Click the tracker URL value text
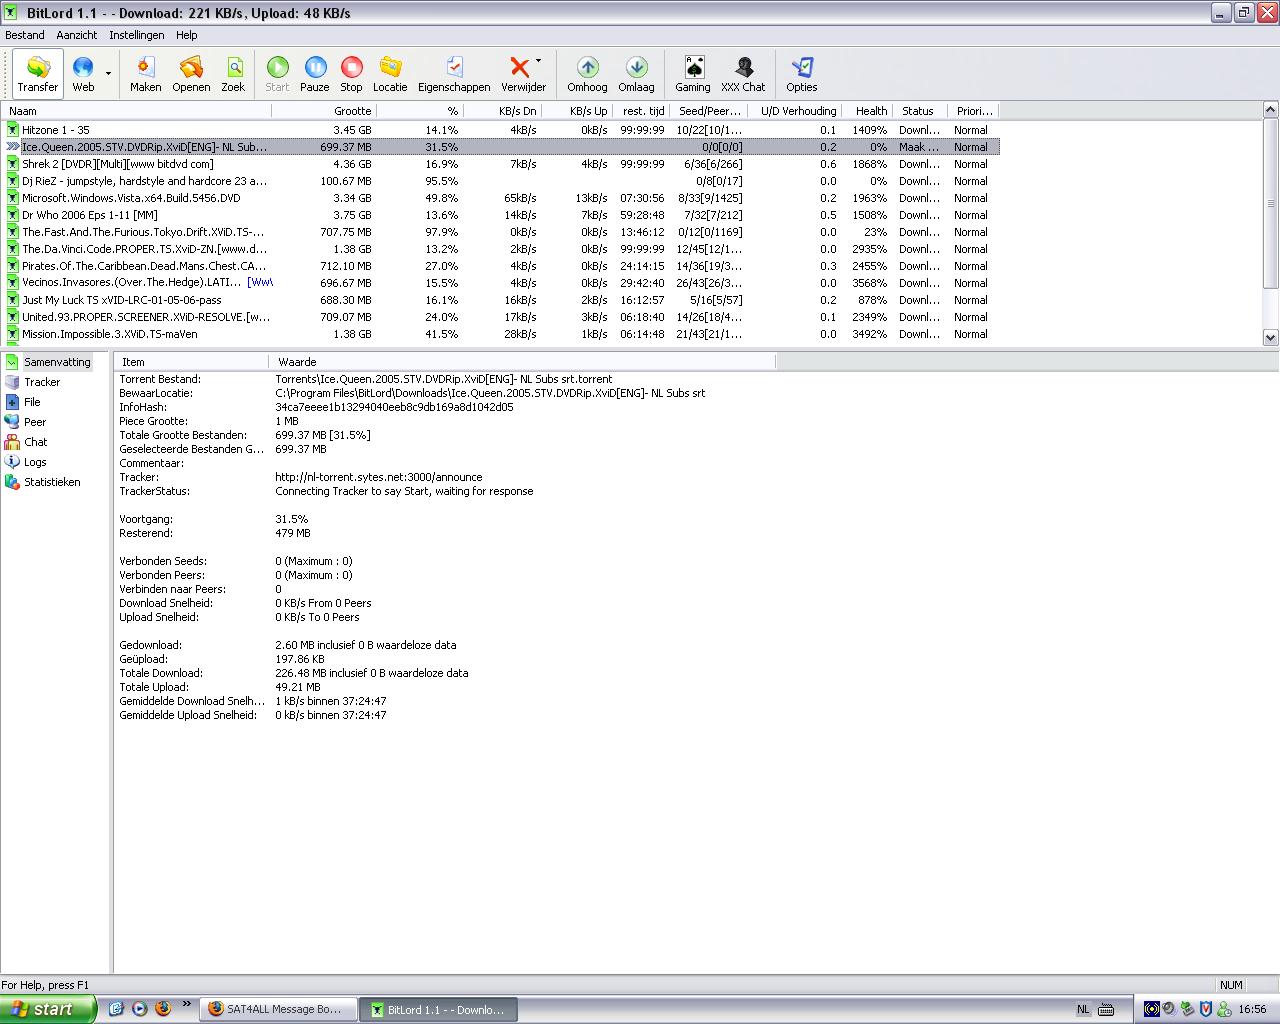 tap(379, 477)
